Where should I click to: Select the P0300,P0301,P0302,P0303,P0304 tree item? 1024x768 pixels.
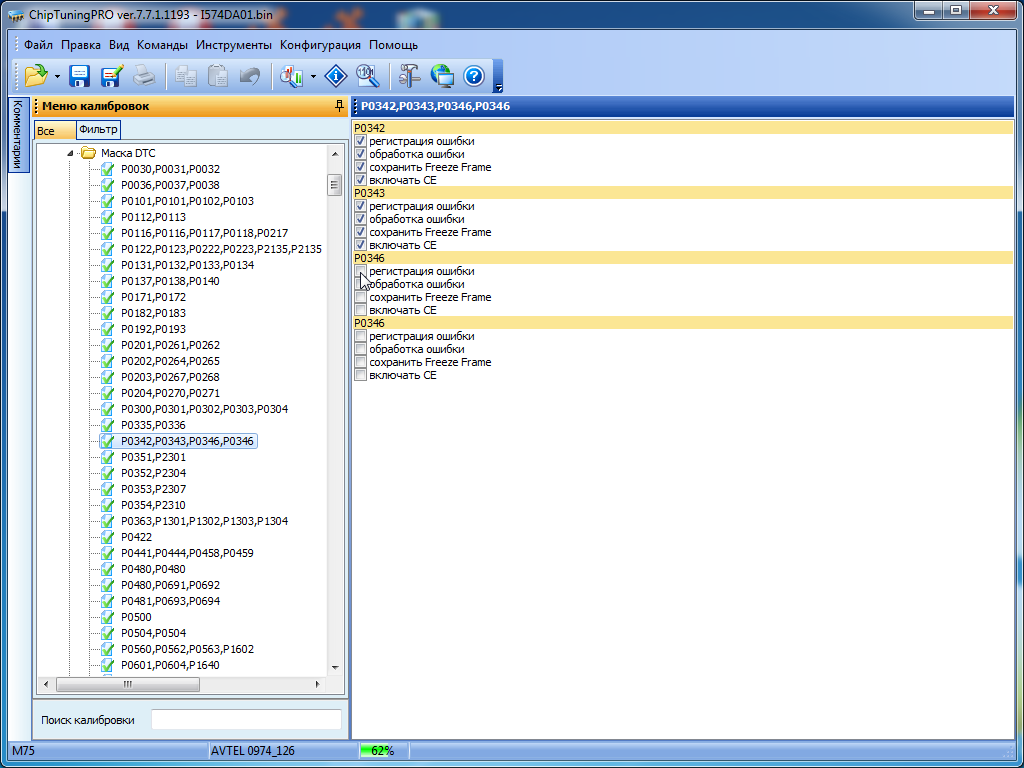(x=203, y=409)
